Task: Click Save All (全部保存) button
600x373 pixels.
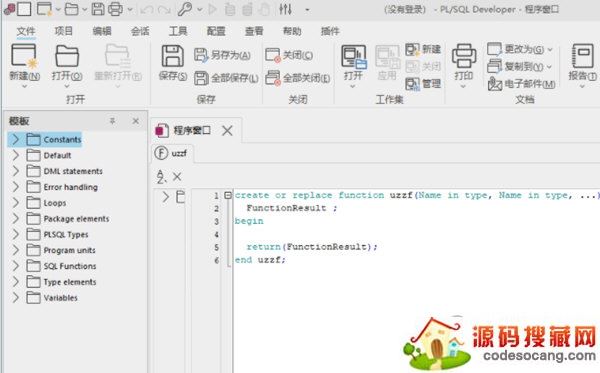Action: point(226,78)
